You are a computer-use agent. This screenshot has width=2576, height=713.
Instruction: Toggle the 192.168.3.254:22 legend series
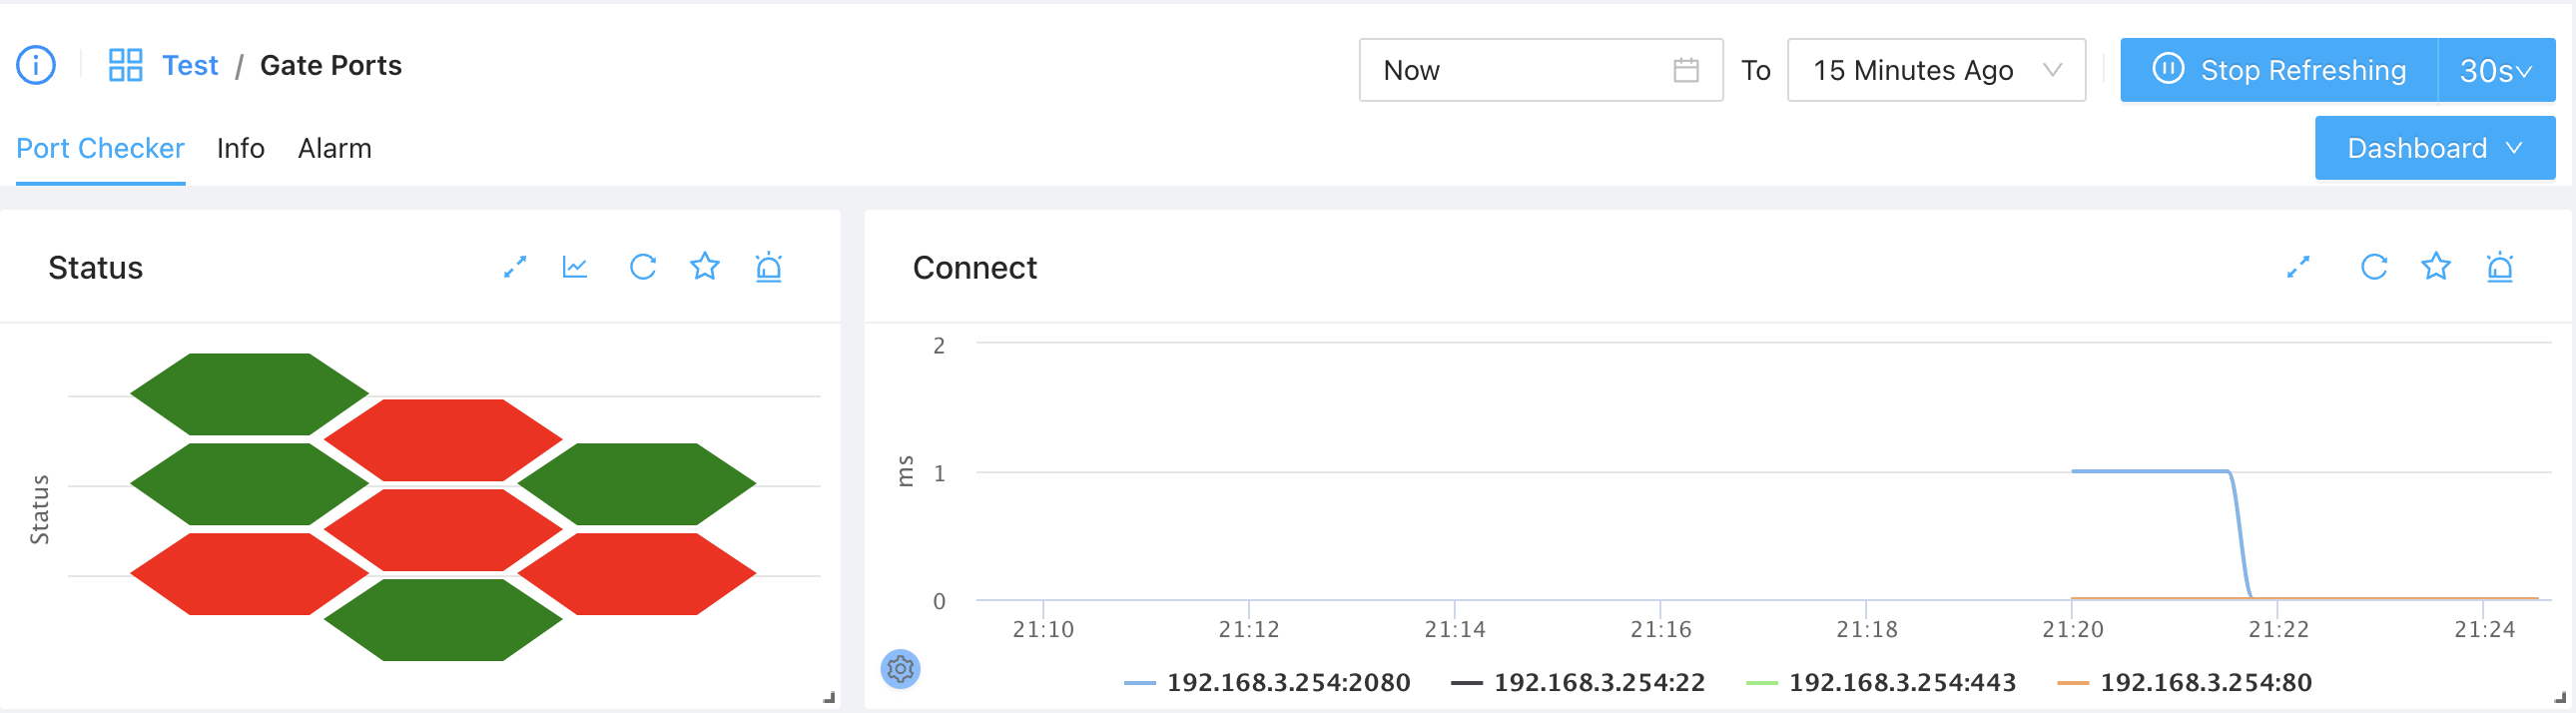[x=1578, y=683]
